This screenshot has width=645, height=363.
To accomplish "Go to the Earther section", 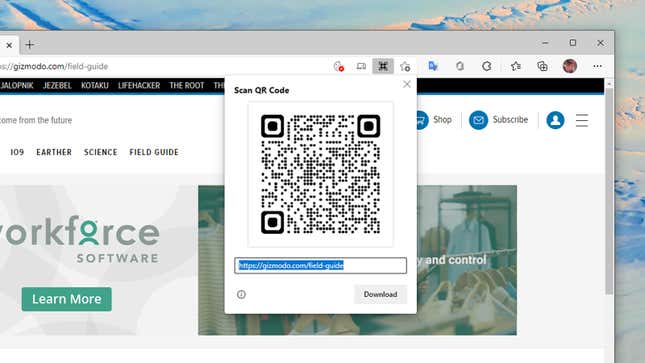I will [x=54, y=152].
